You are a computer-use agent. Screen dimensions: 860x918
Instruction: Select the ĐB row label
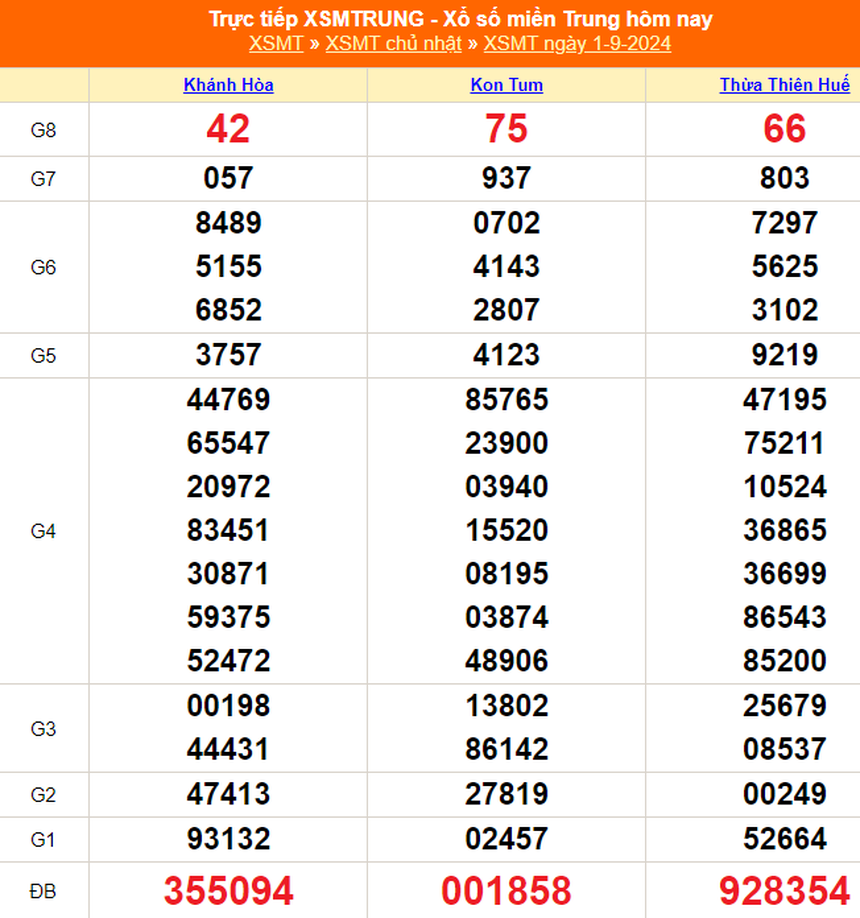(x=43, y=890)
